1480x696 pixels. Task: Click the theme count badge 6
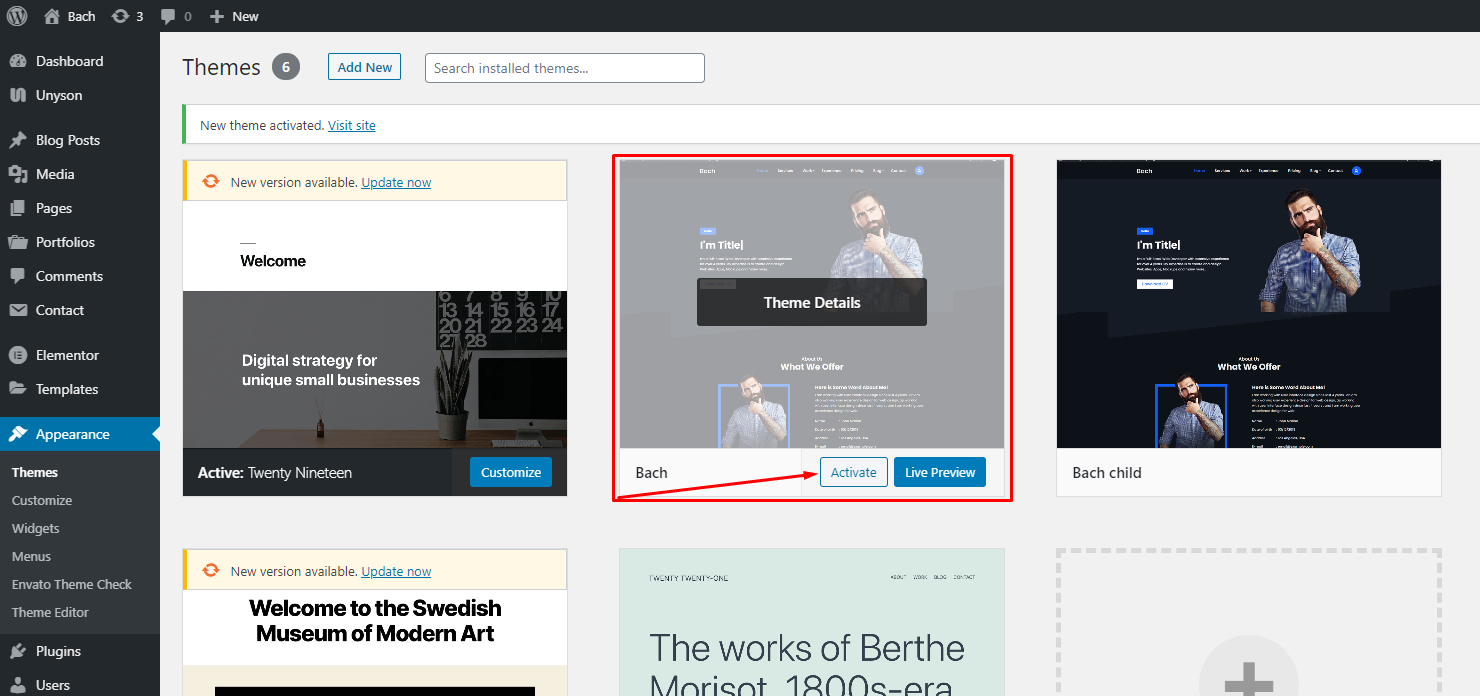pos(285,67)
